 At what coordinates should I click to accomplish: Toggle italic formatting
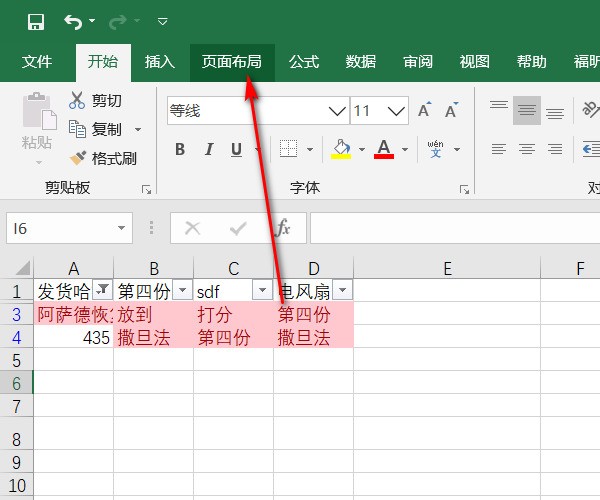pos(209,150)
